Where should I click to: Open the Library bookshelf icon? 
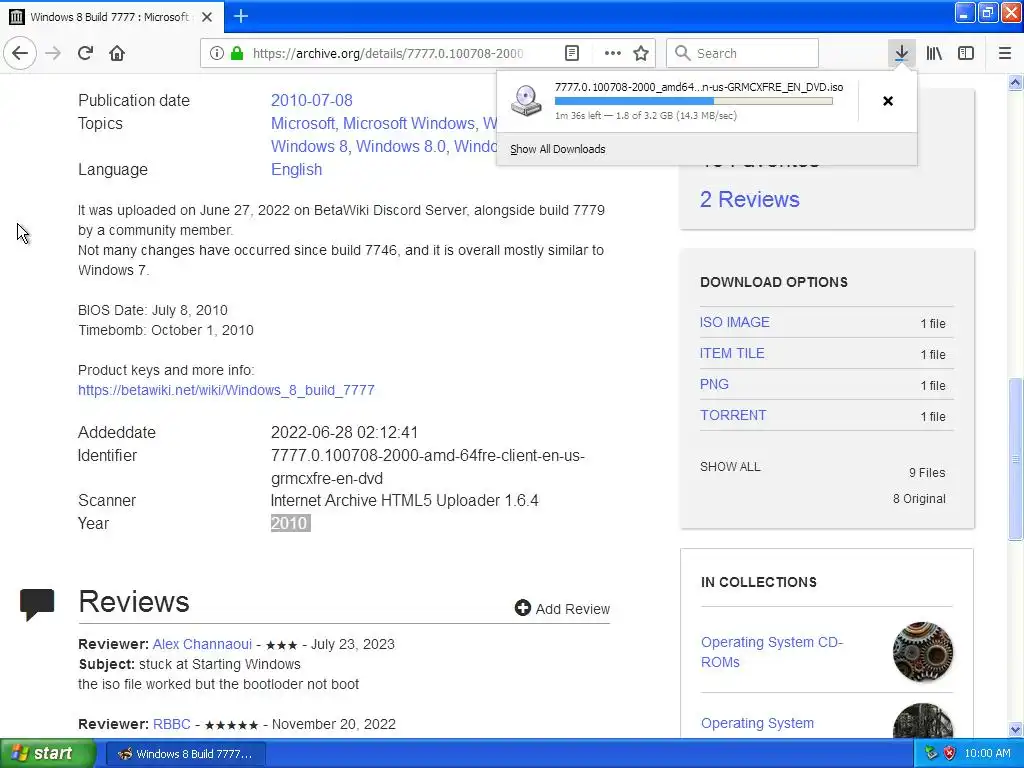click(934, 53)
